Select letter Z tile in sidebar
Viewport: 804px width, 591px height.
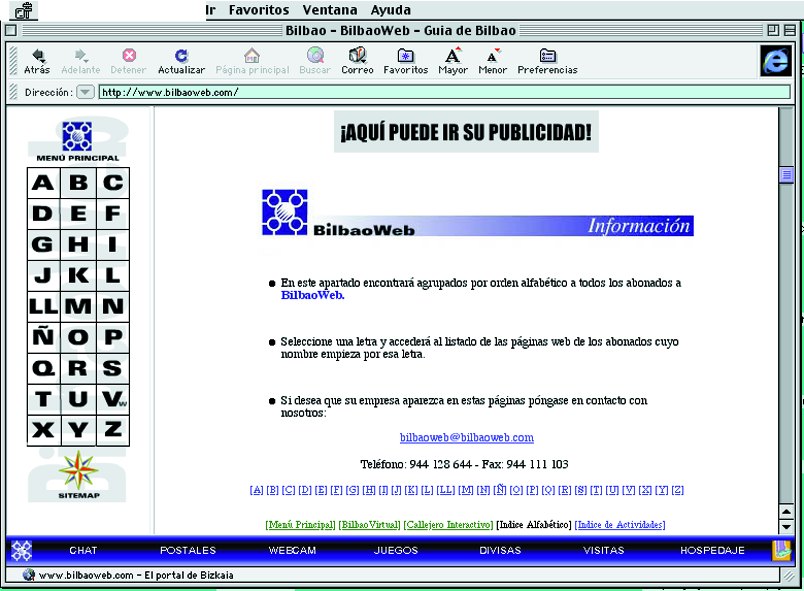113,430
